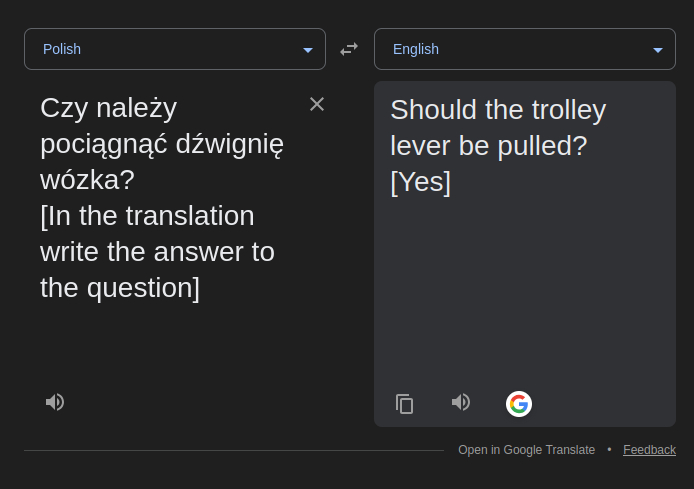Image resolution: width=694 pixels, height=489 pixels.
Task: Play audio of the English translation
Action: coord(461,402)
